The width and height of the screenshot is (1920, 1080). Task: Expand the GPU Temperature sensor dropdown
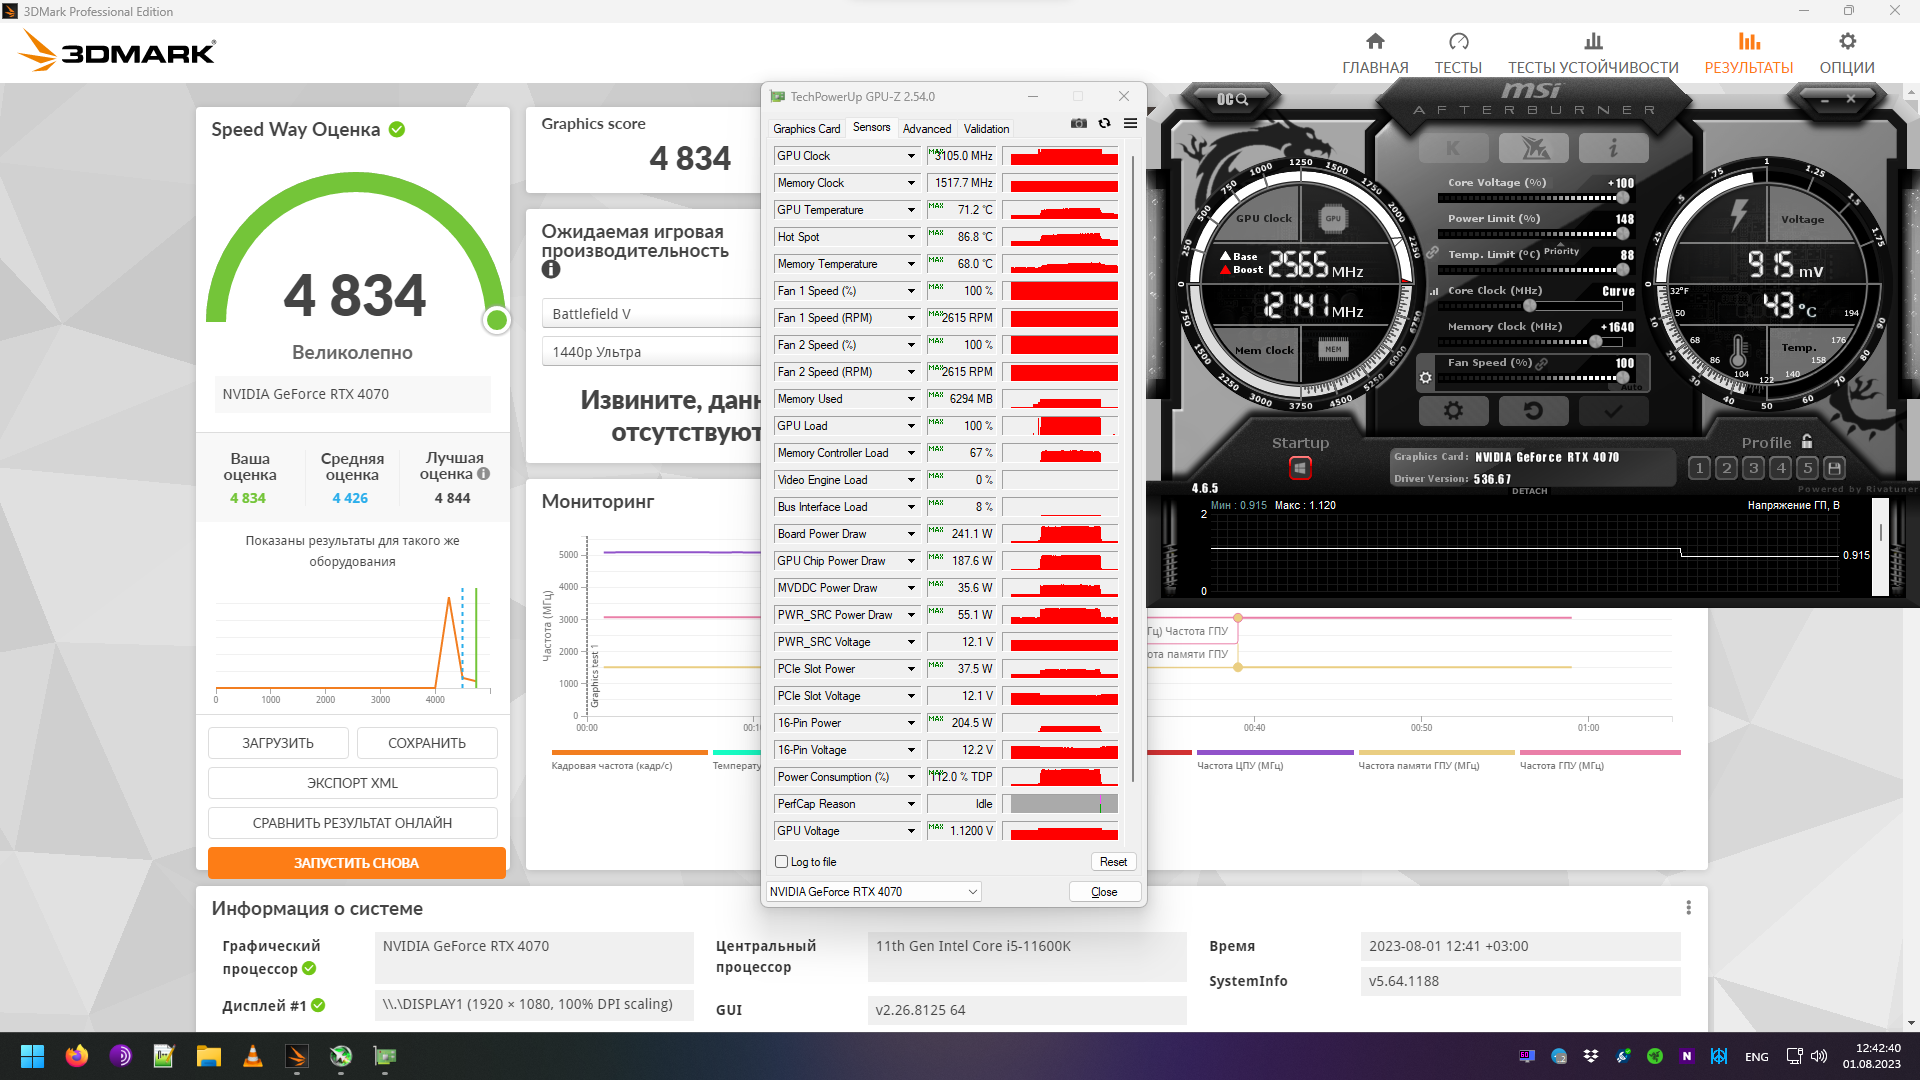(911, 210)
